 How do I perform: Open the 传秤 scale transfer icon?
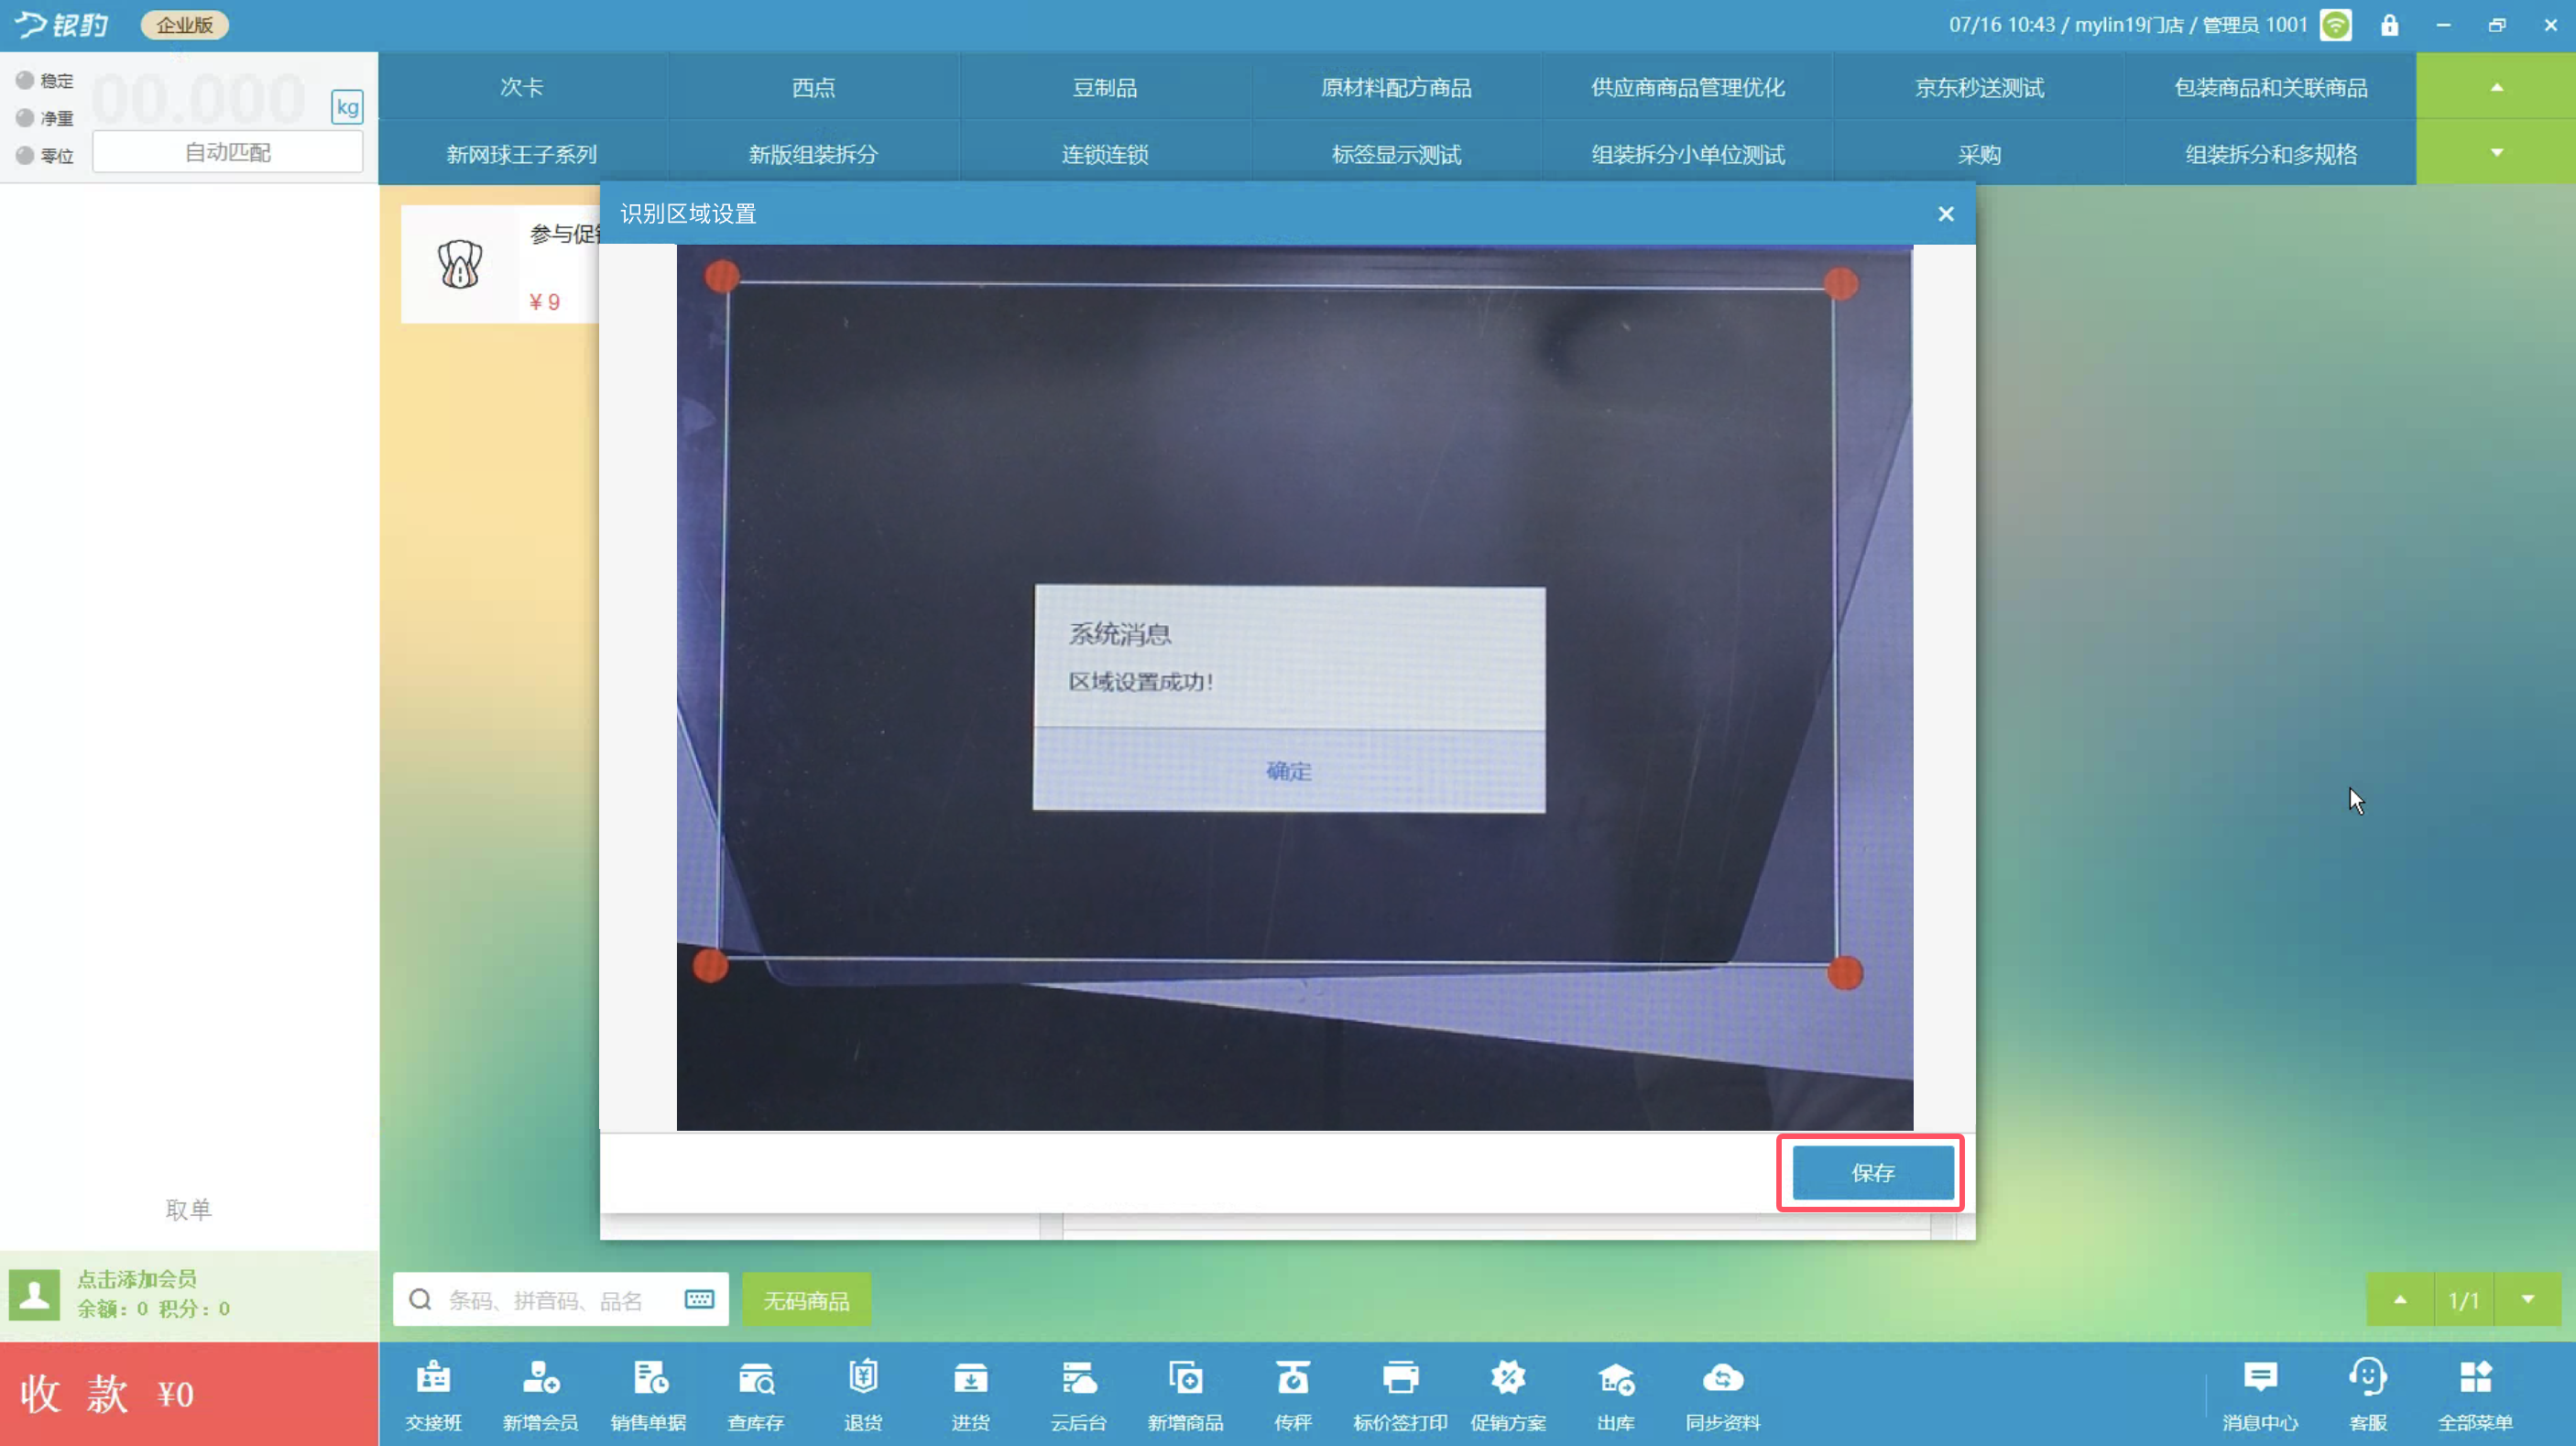pos(1293,1394)
